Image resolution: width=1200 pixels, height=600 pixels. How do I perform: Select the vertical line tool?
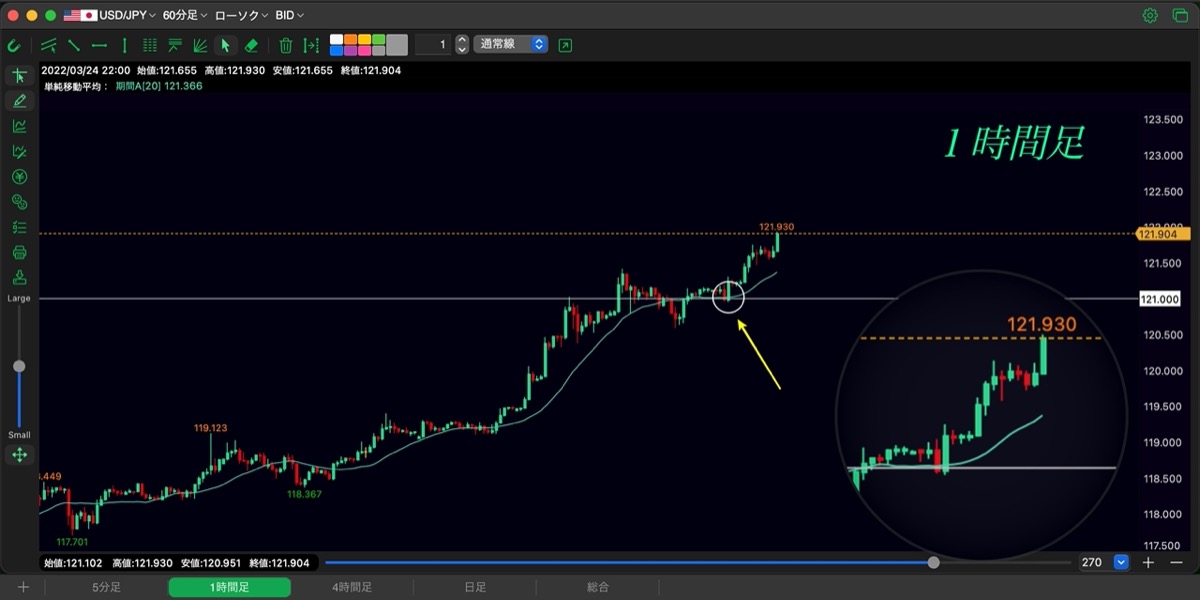(x=124, y=45)
